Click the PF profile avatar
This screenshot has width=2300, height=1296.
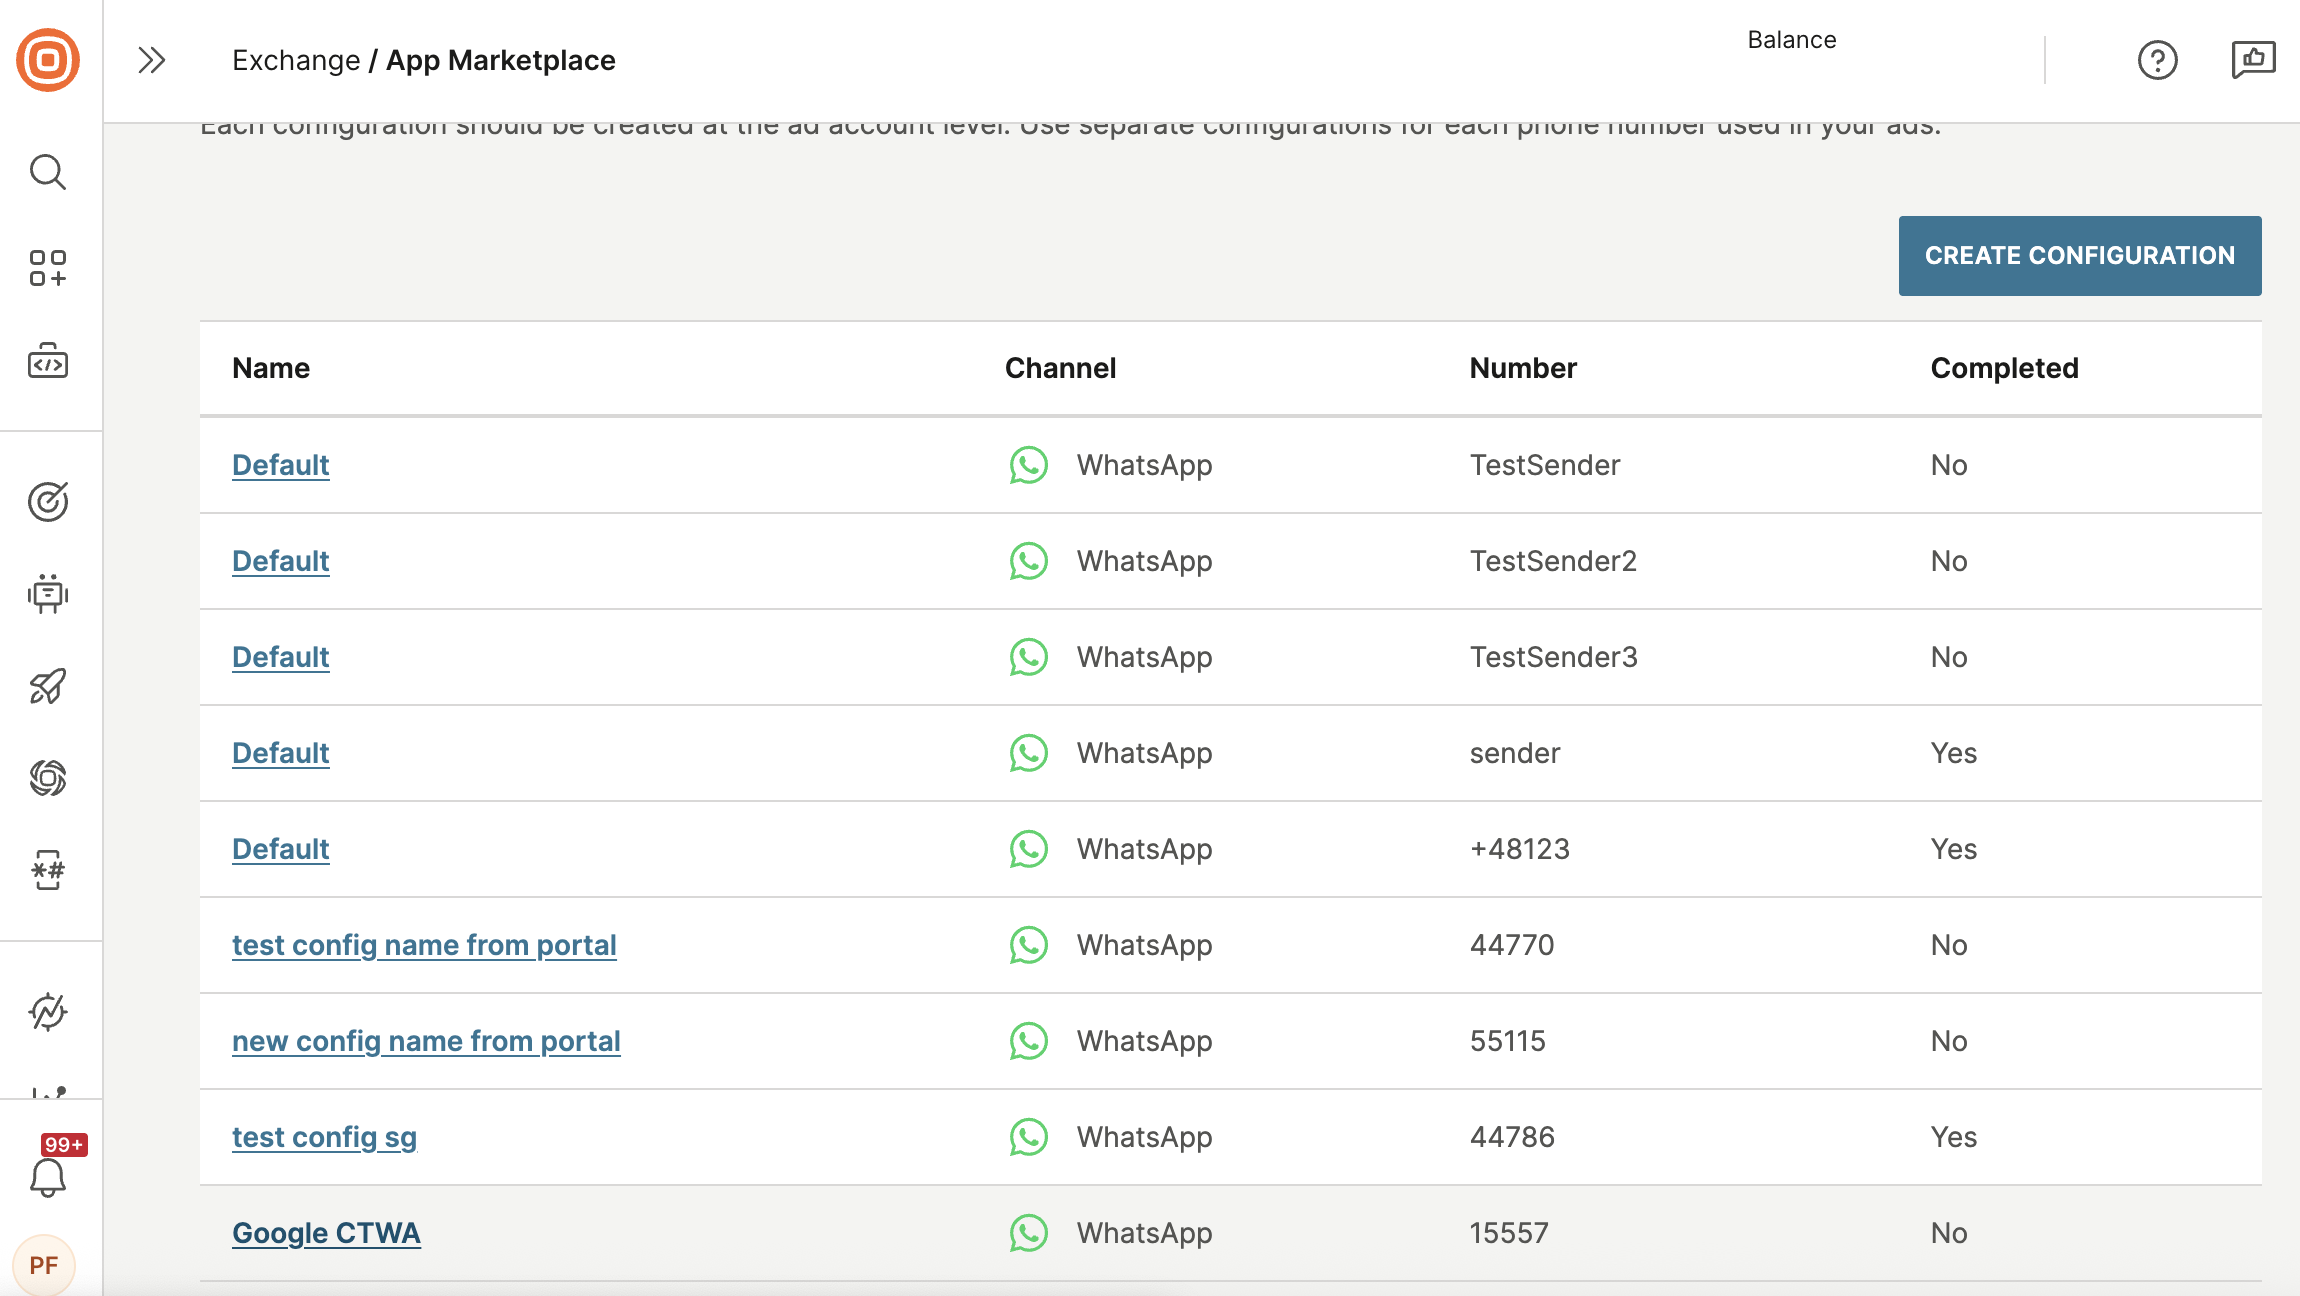tap(45, 1265)
